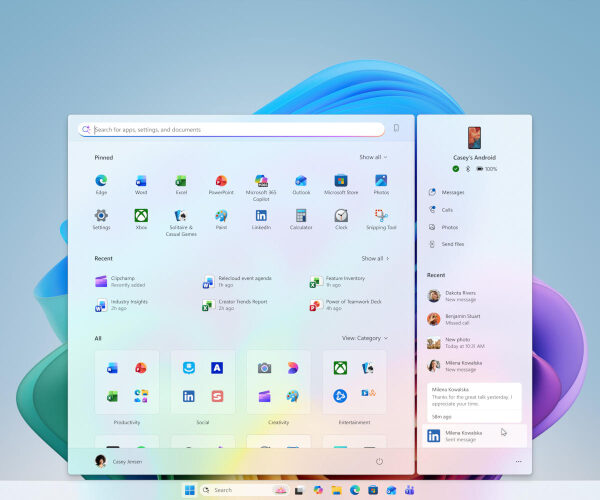Open Edge on taskbar

[x=355, y=490]
